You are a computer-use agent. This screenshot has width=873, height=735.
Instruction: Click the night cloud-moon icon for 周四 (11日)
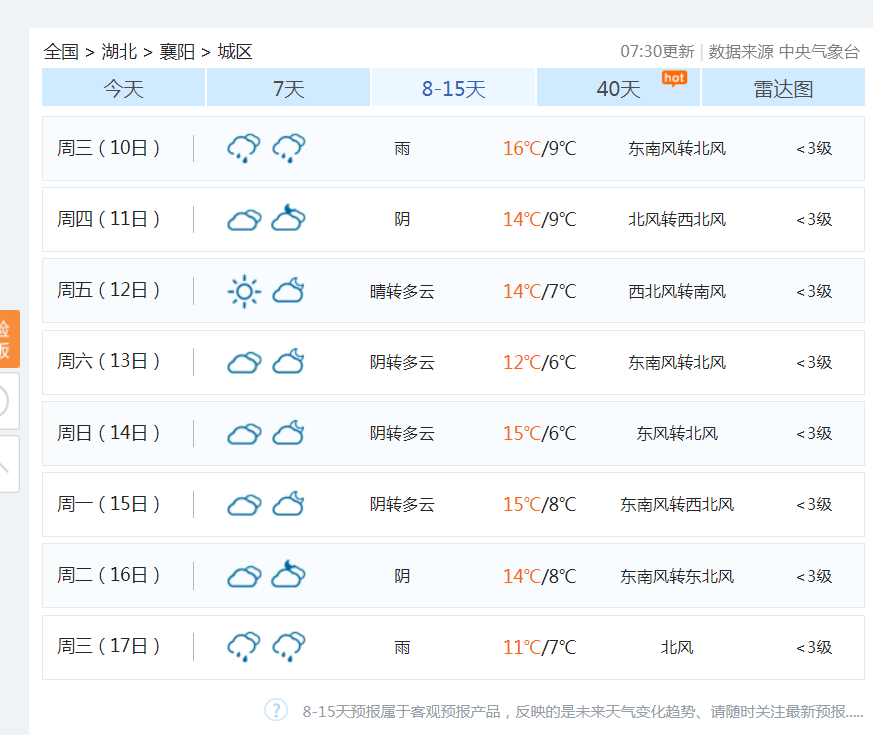[289, 218]
